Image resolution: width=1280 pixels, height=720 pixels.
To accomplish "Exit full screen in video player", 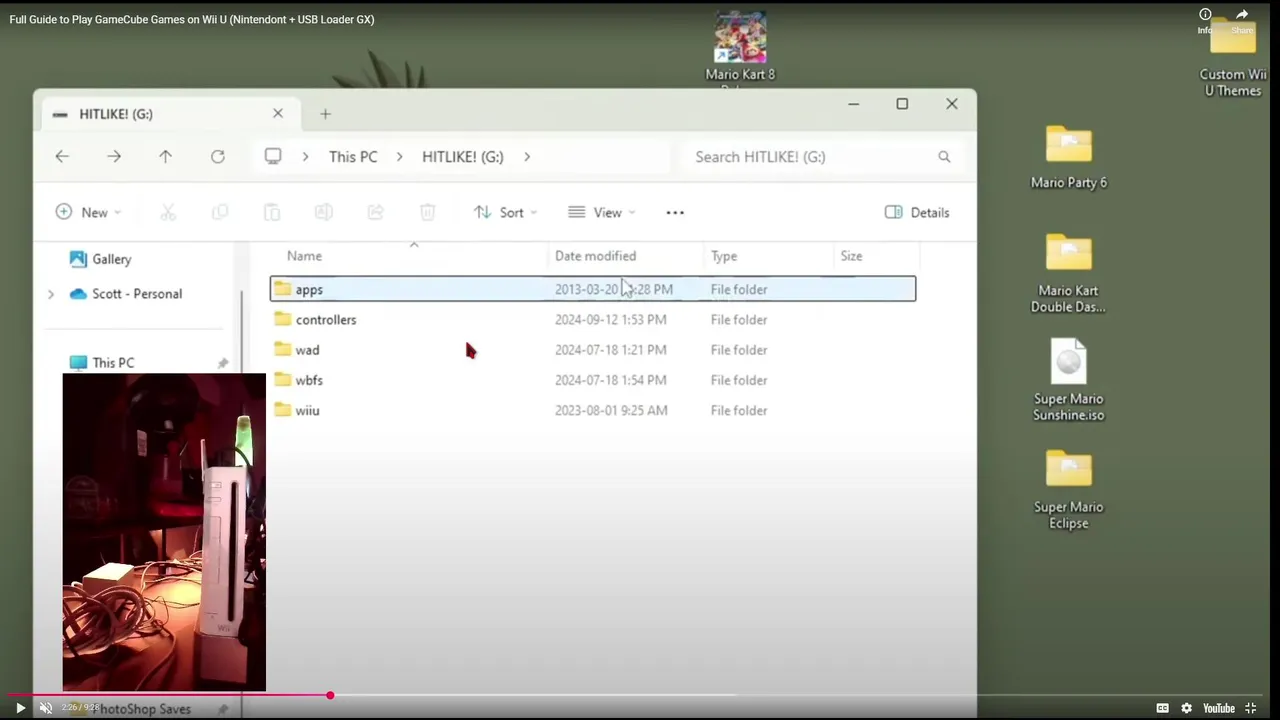I will 1250,708.
